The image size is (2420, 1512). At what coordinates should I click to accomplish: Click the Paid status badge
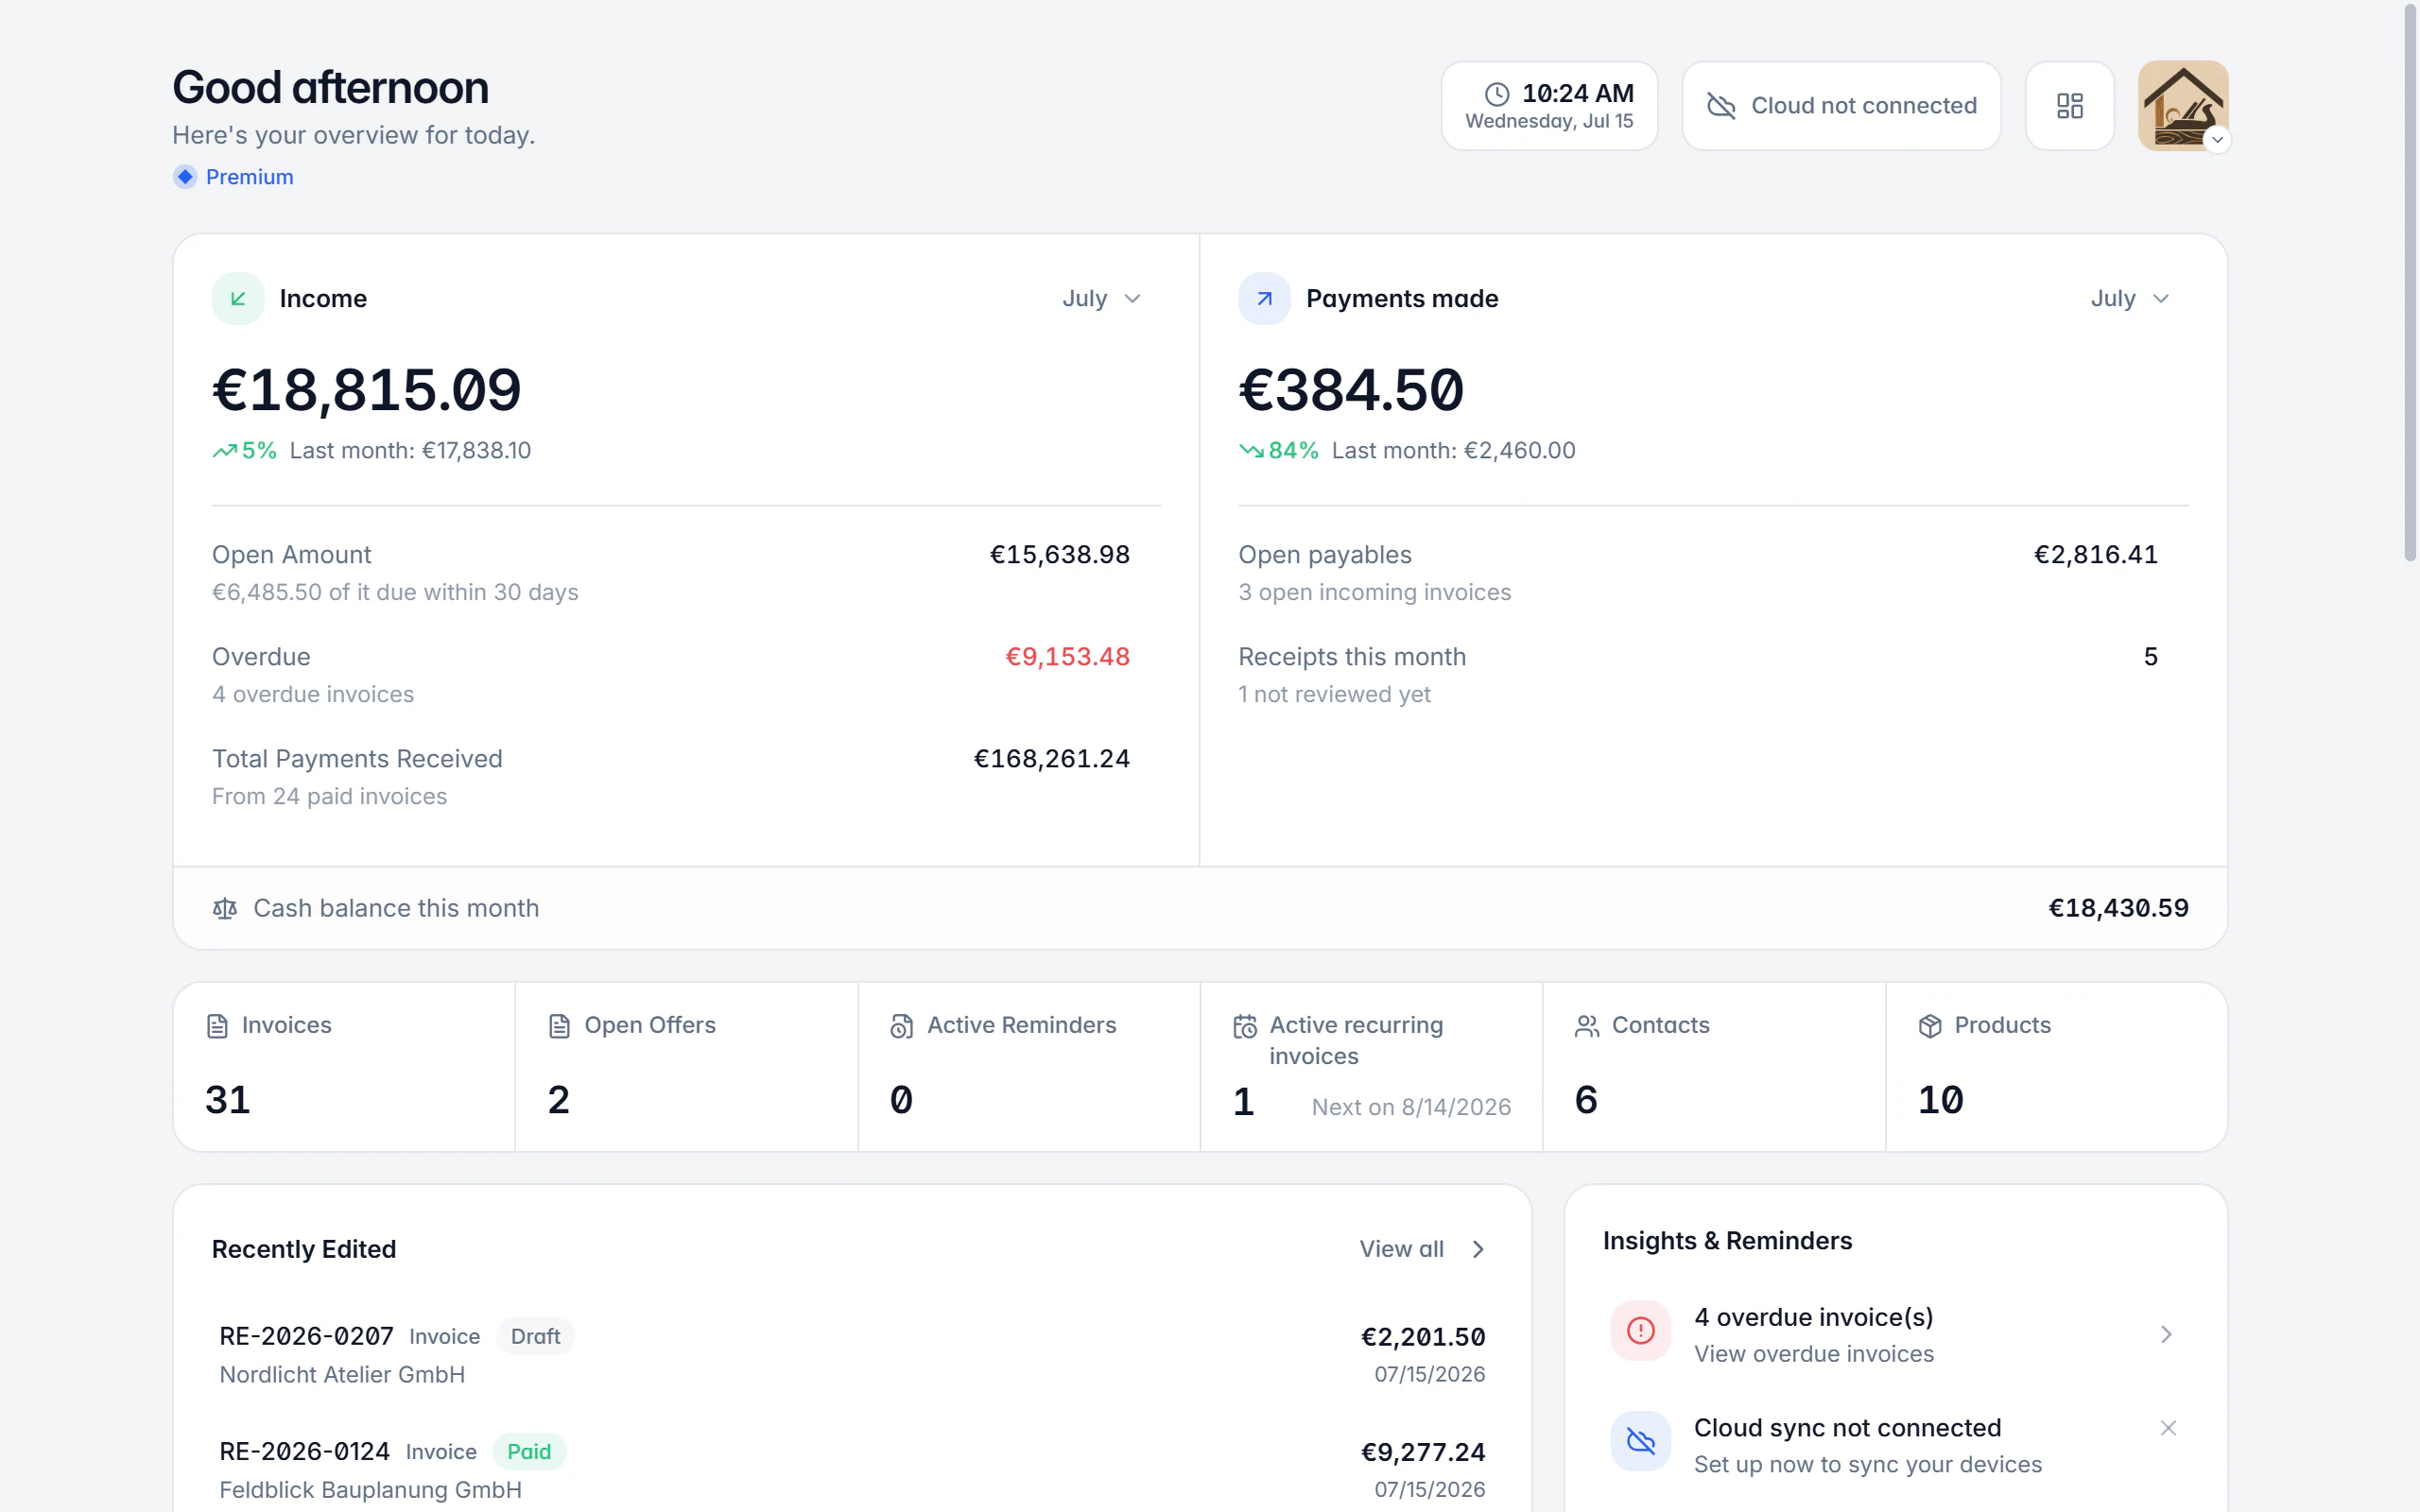pos(529,1452)
